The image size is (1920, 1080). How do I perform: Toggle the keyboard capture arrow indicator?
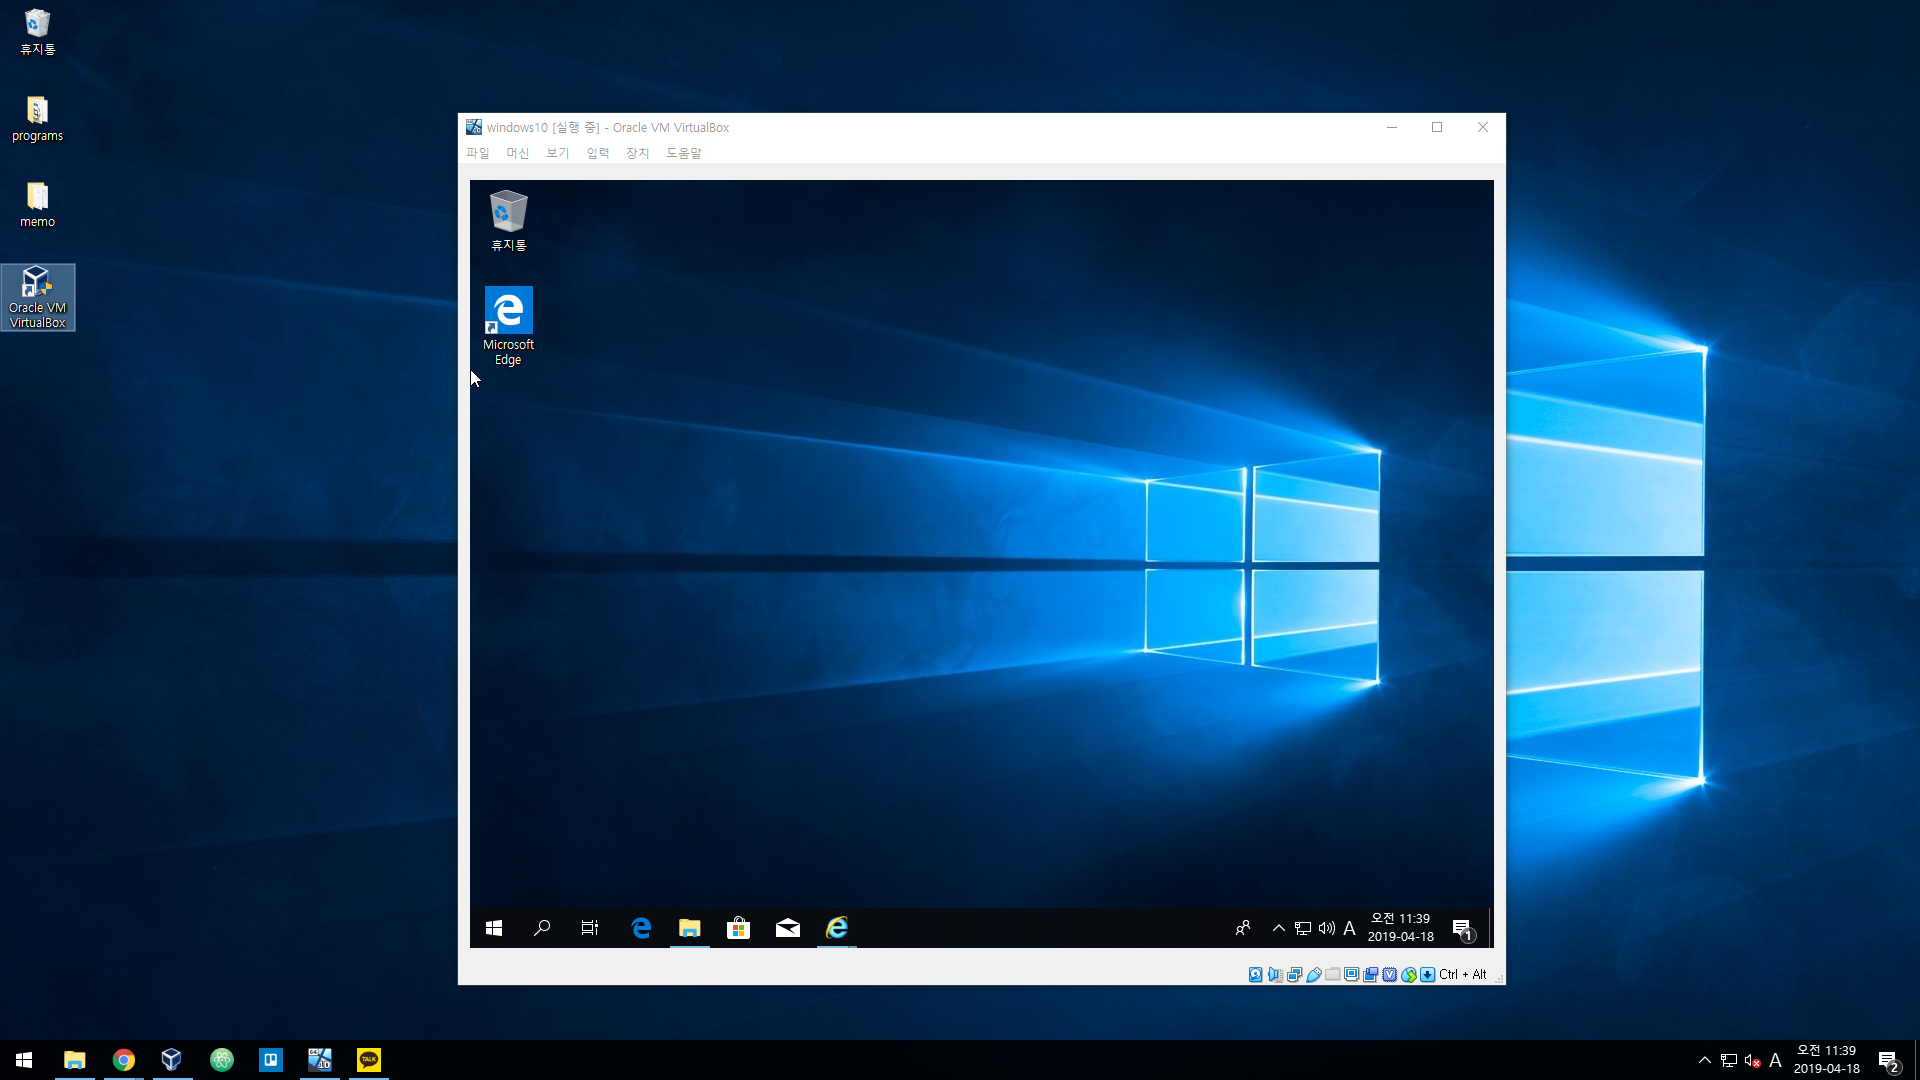[1428, 974]
